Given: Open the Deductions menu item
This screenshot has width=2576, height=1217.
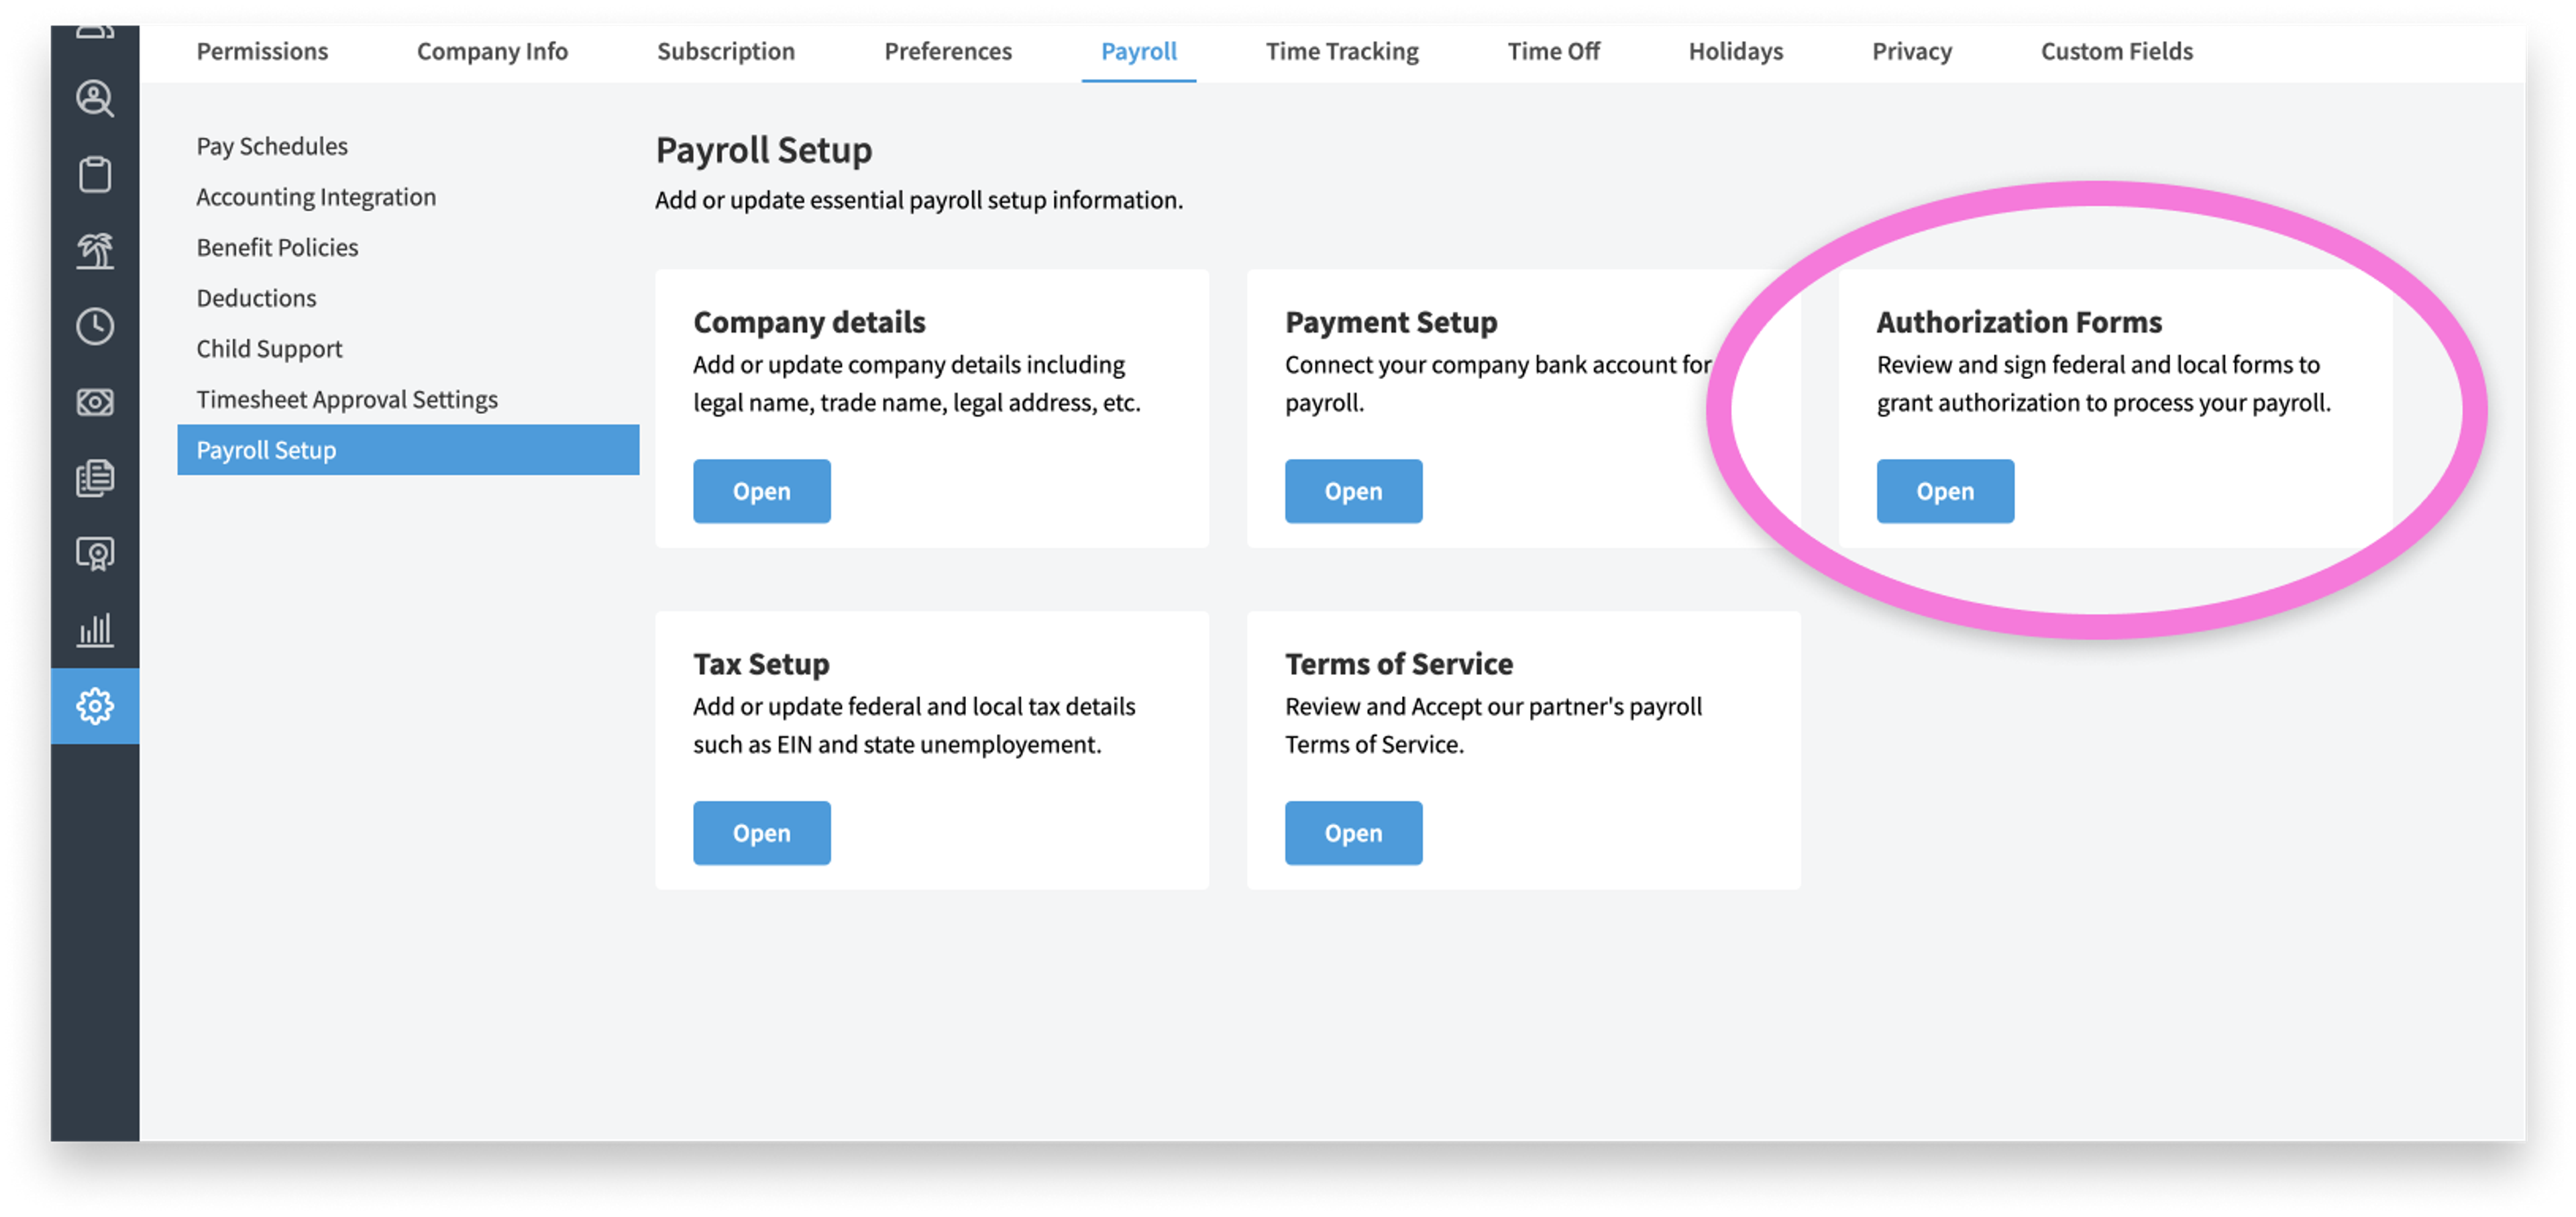Looking at the screenshot, I should coord(256,298).
